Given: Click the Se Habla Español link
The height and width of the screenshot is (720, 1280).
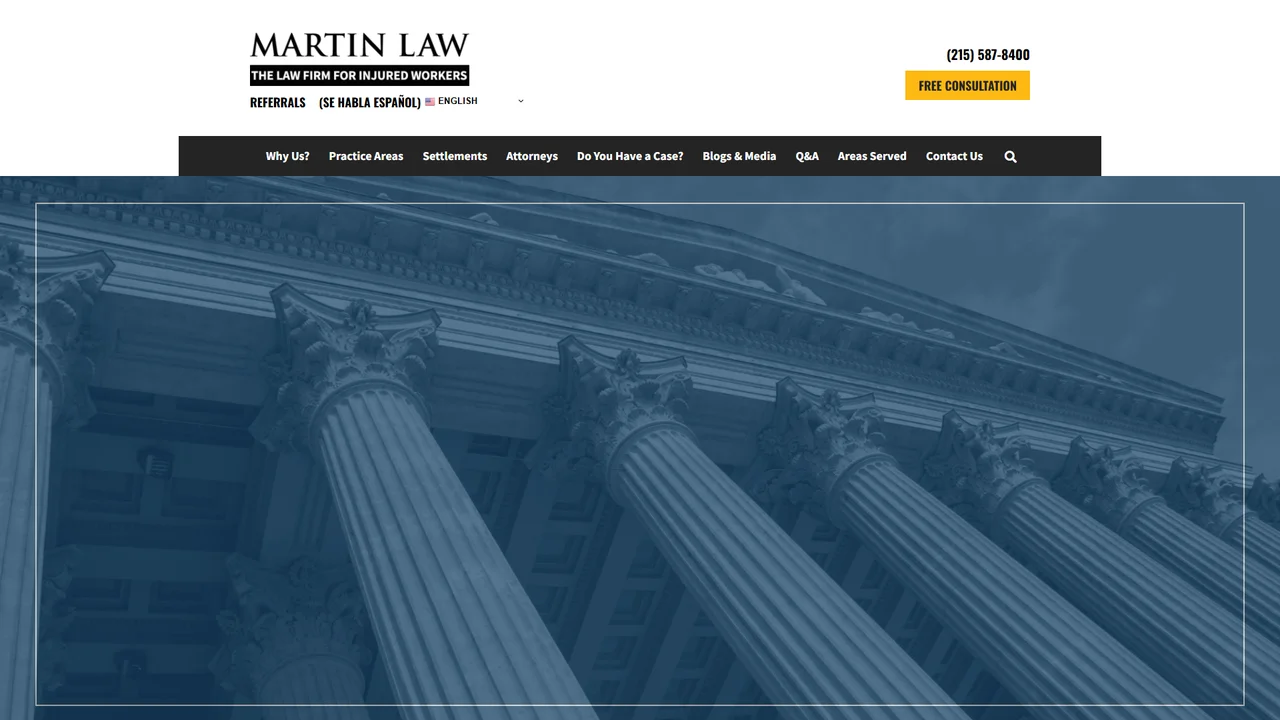Looking at the screenshot, I should click(x=370, y=102).
